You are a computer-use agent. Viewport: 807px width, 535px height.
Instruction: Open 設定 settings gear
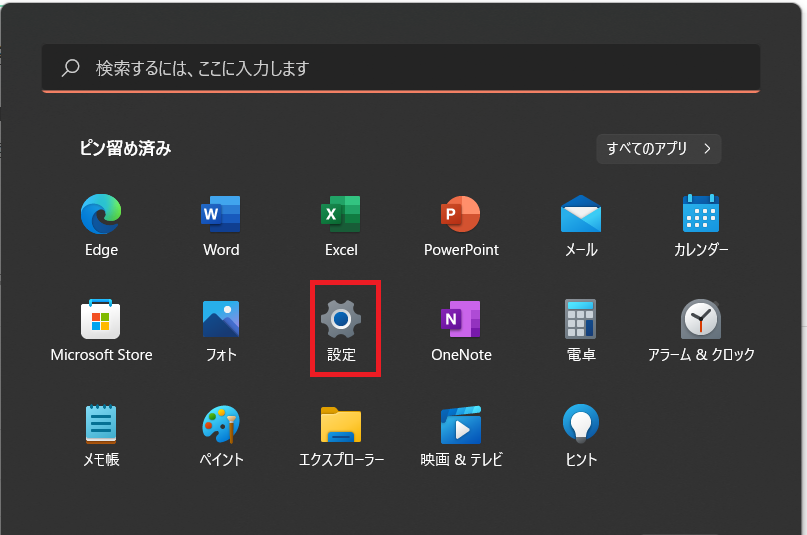pos(341,330)
